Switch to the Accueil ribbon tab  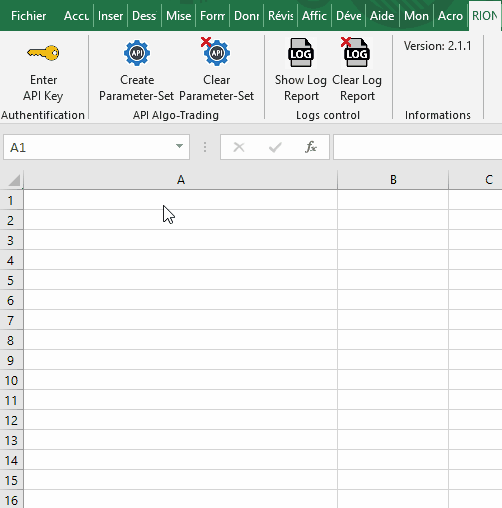tap(76, 16)
